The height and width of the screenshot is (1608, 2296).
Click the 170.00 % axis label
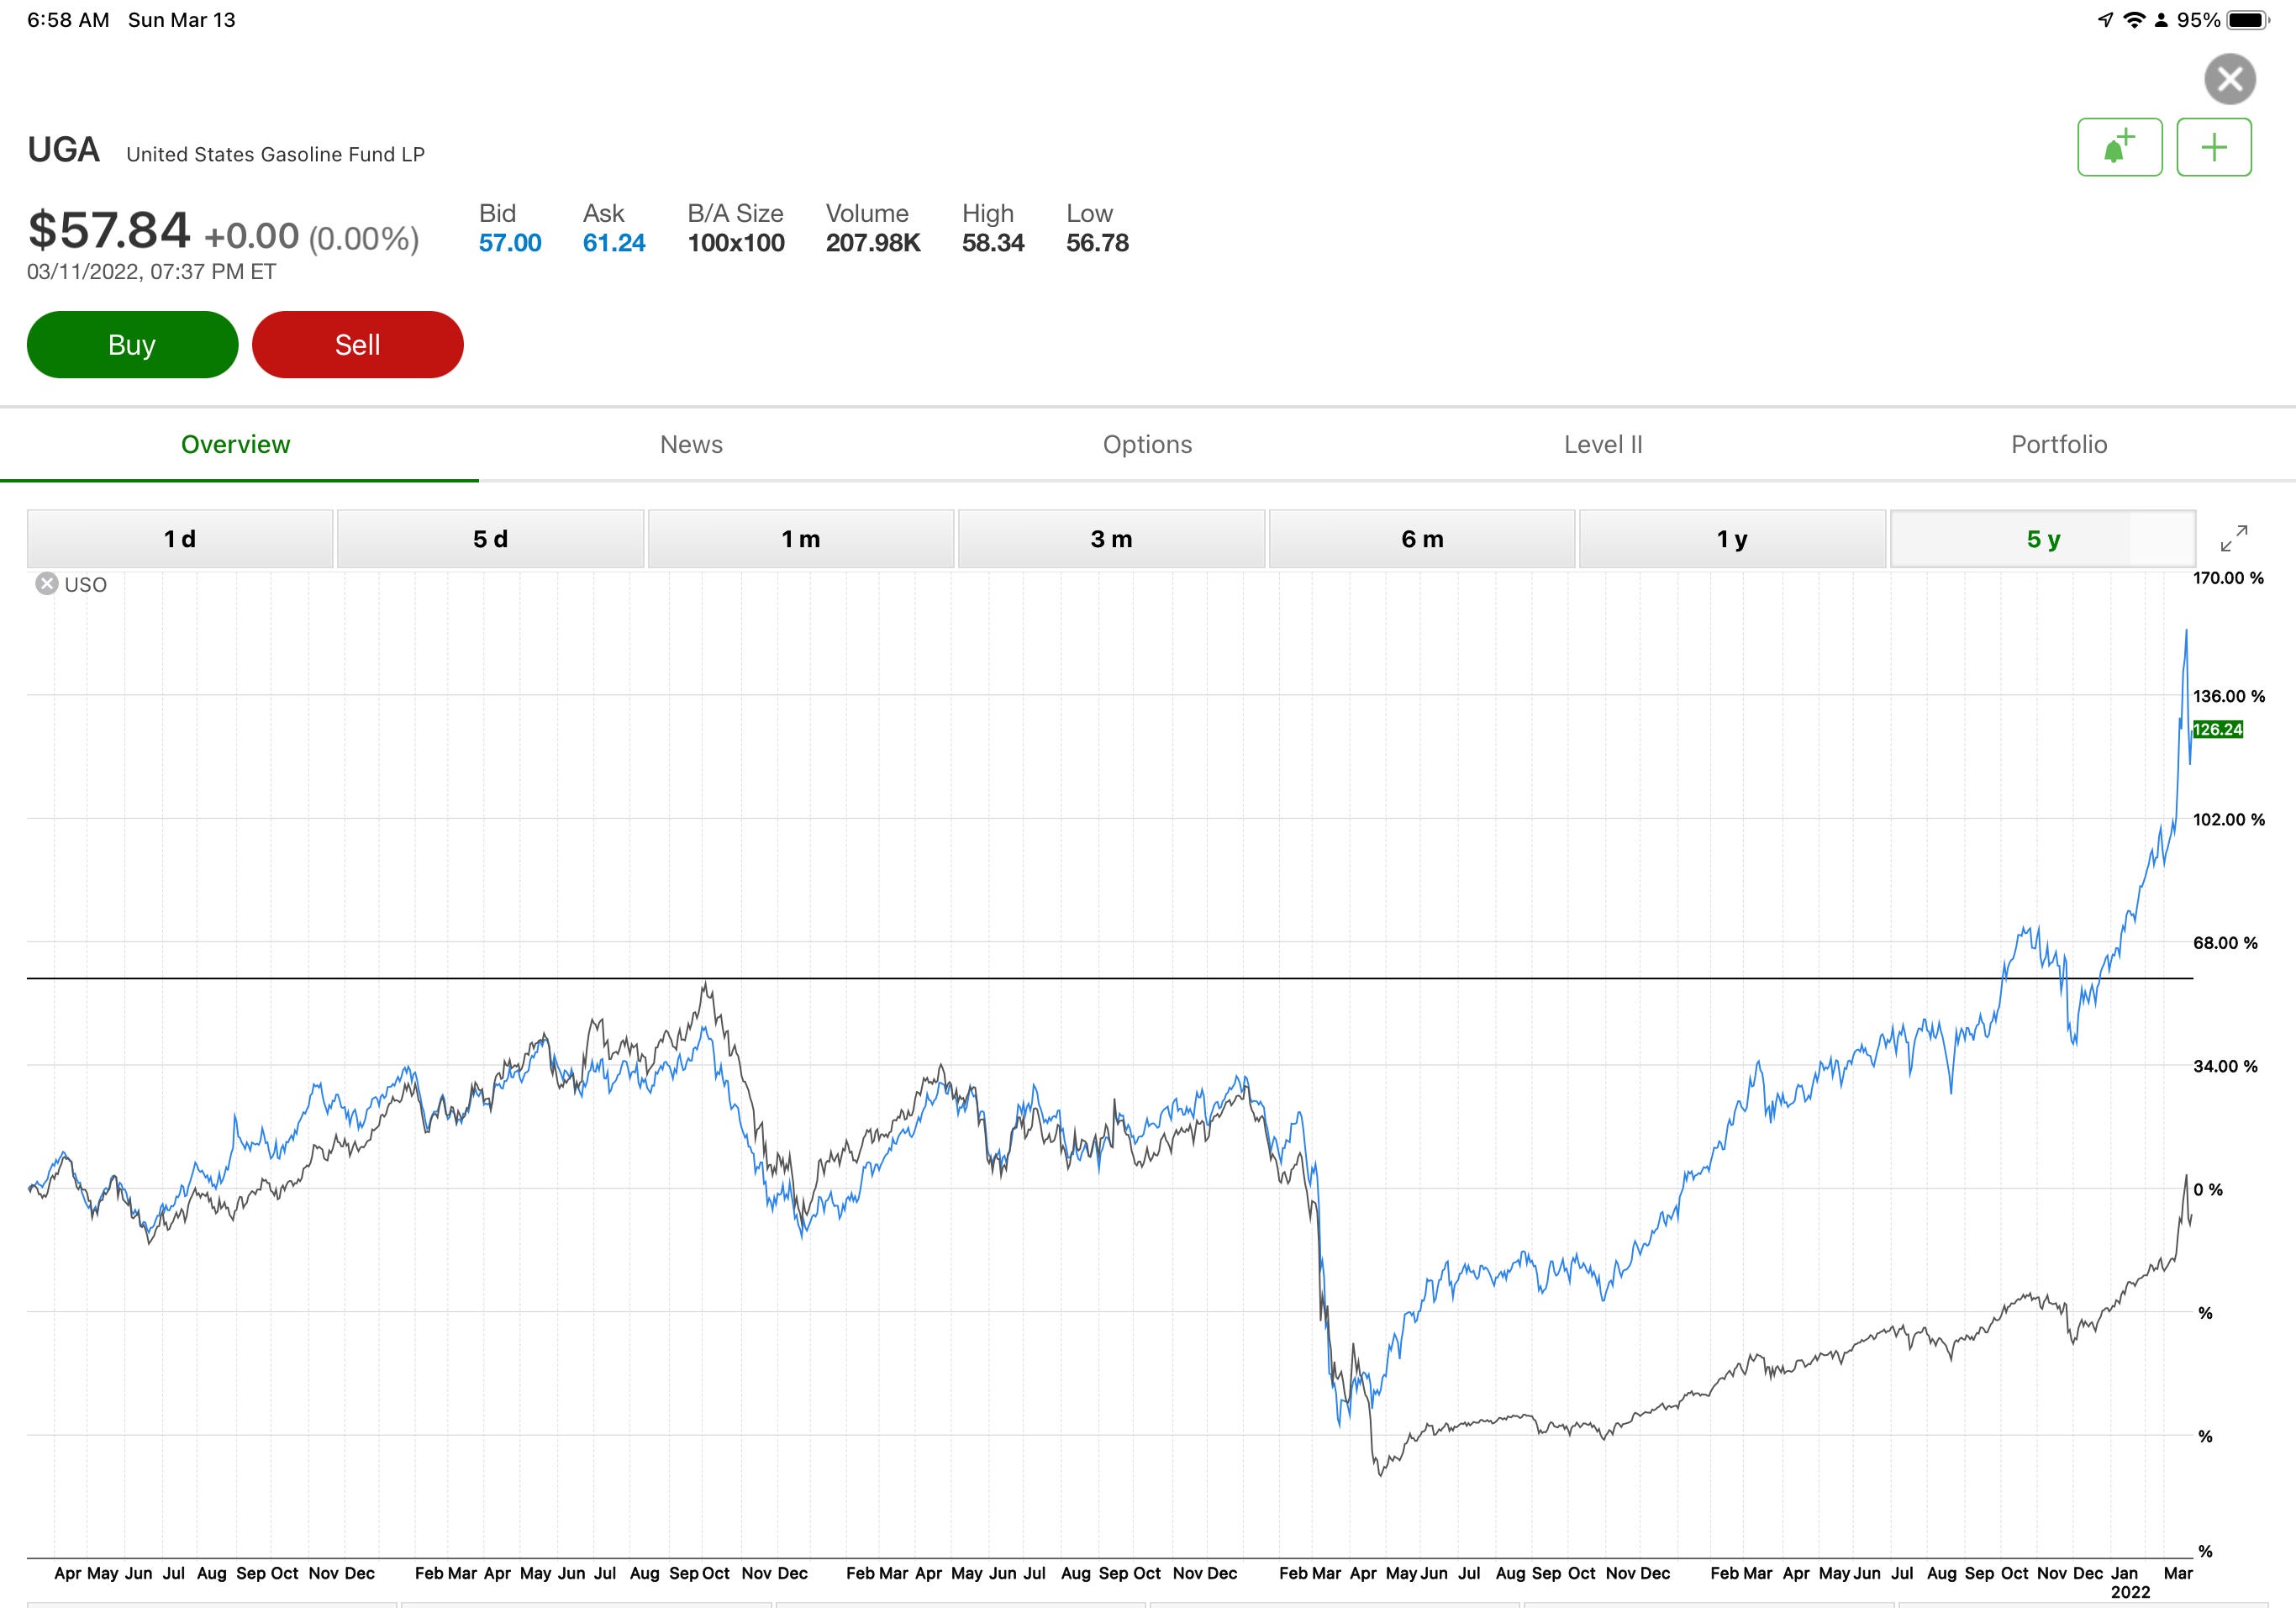tap(2228, 578)
